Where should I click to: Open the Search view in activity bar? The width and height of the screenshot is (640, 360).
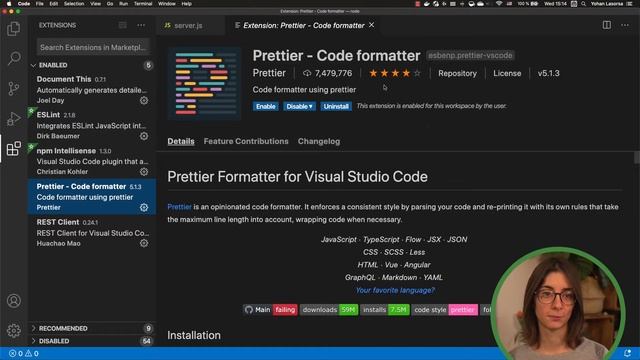(x=13, y=58)
